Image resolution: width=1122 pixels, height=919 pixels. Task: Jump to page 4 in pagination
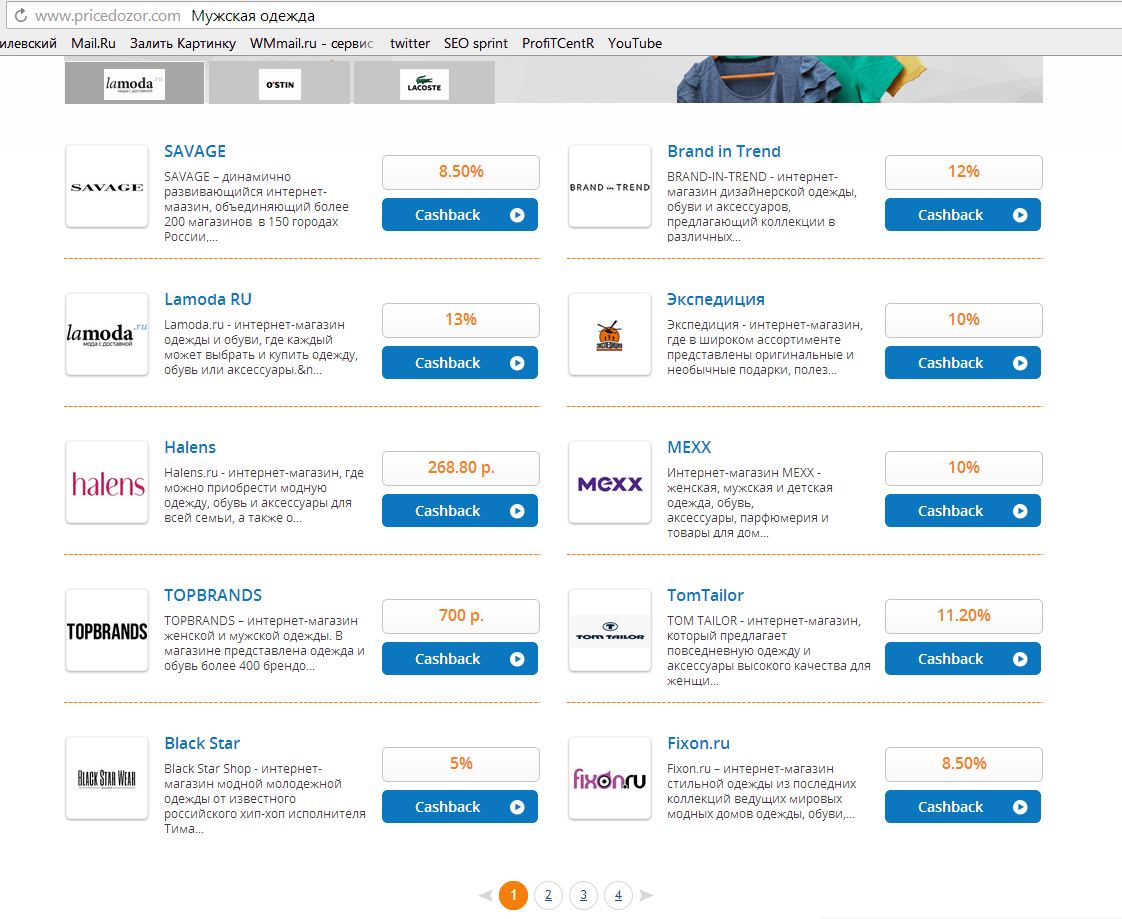[x=618, y=895]
